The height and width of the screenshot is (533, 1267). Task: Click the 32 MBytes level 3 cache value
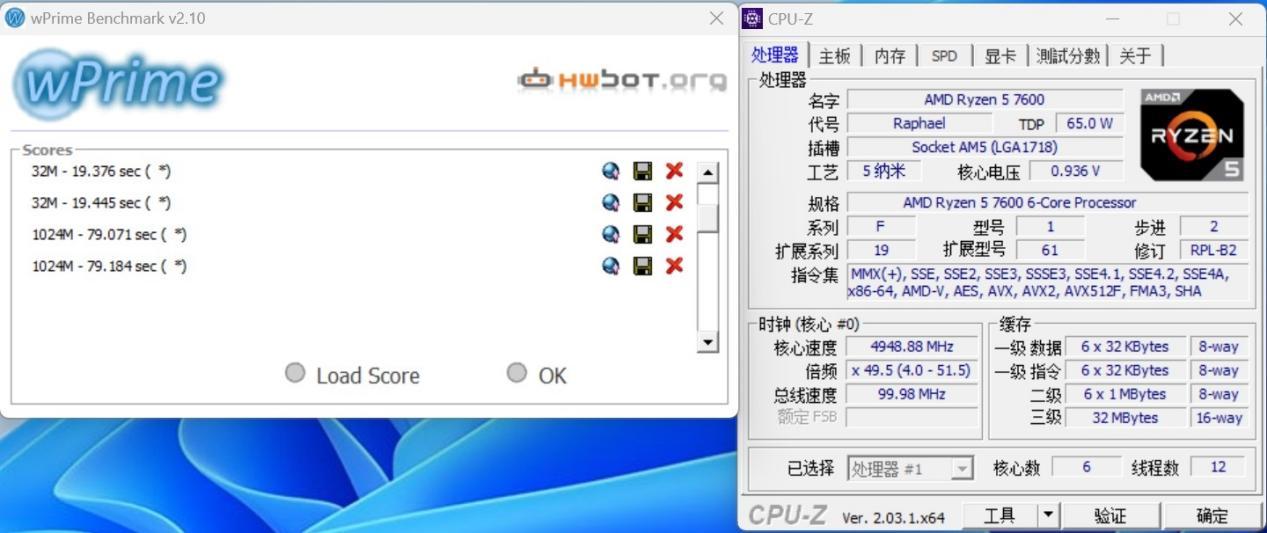[x=1125, y=417]
